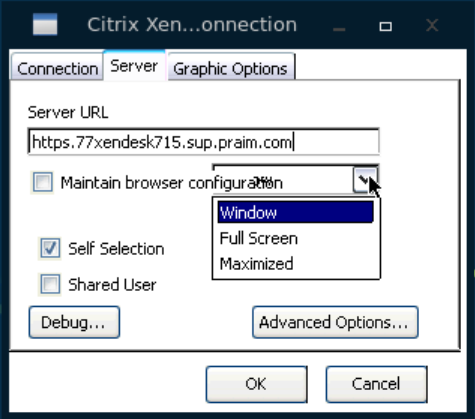Click inside the Server URL field
Image resolution: width=475 pixels, height=419 pixels.
[204, 142]
